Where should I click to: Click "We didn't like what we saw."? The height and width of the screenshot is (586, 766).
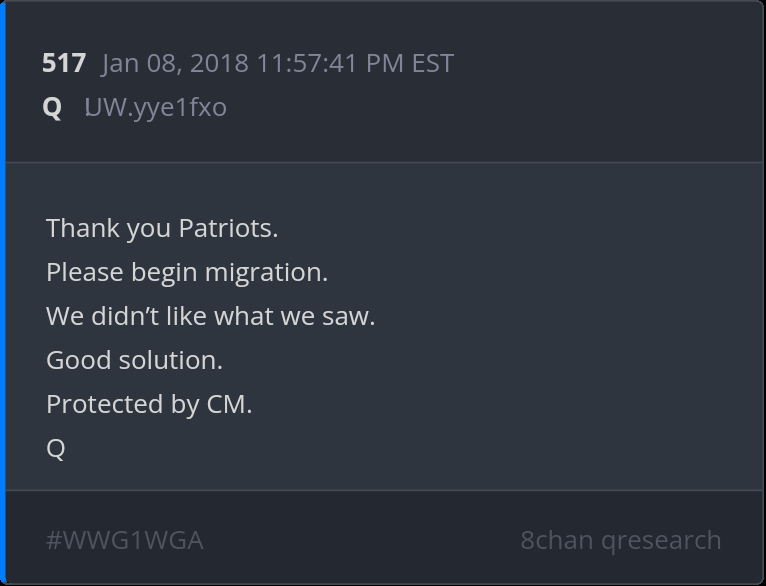[210, 316]
